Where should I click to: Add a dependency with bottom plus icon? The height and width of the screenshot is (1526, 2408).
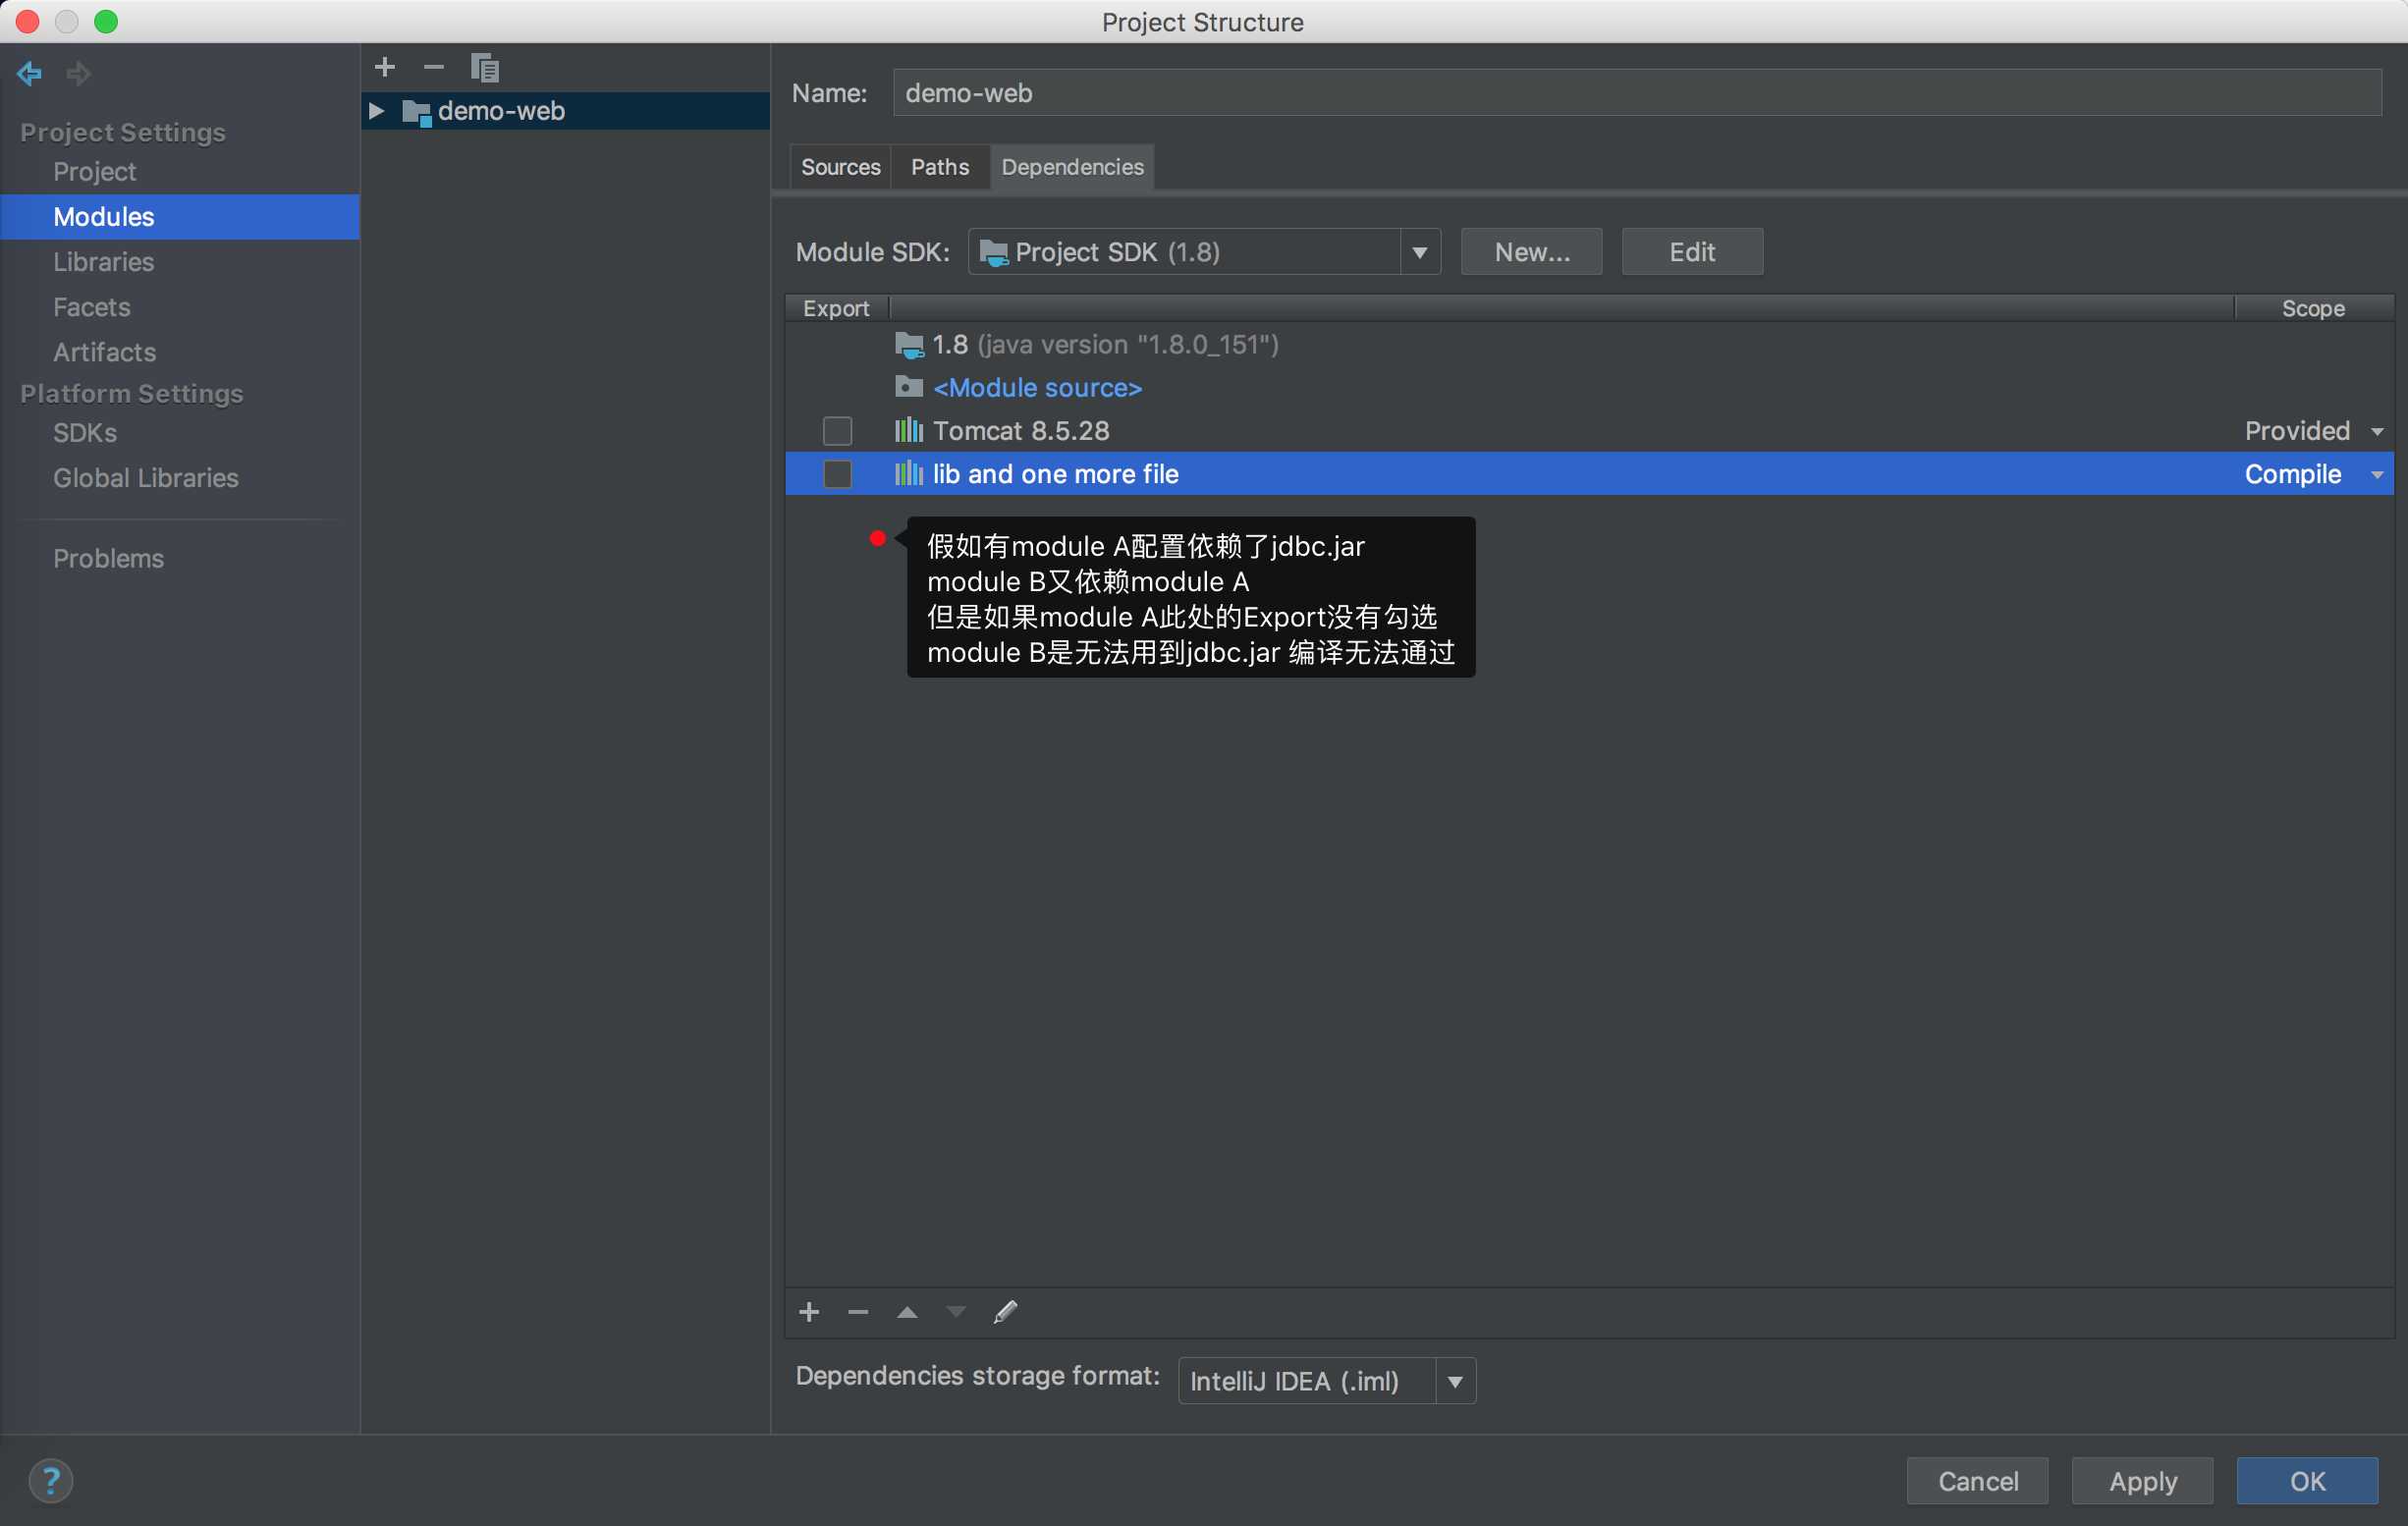click(810, 1312)
